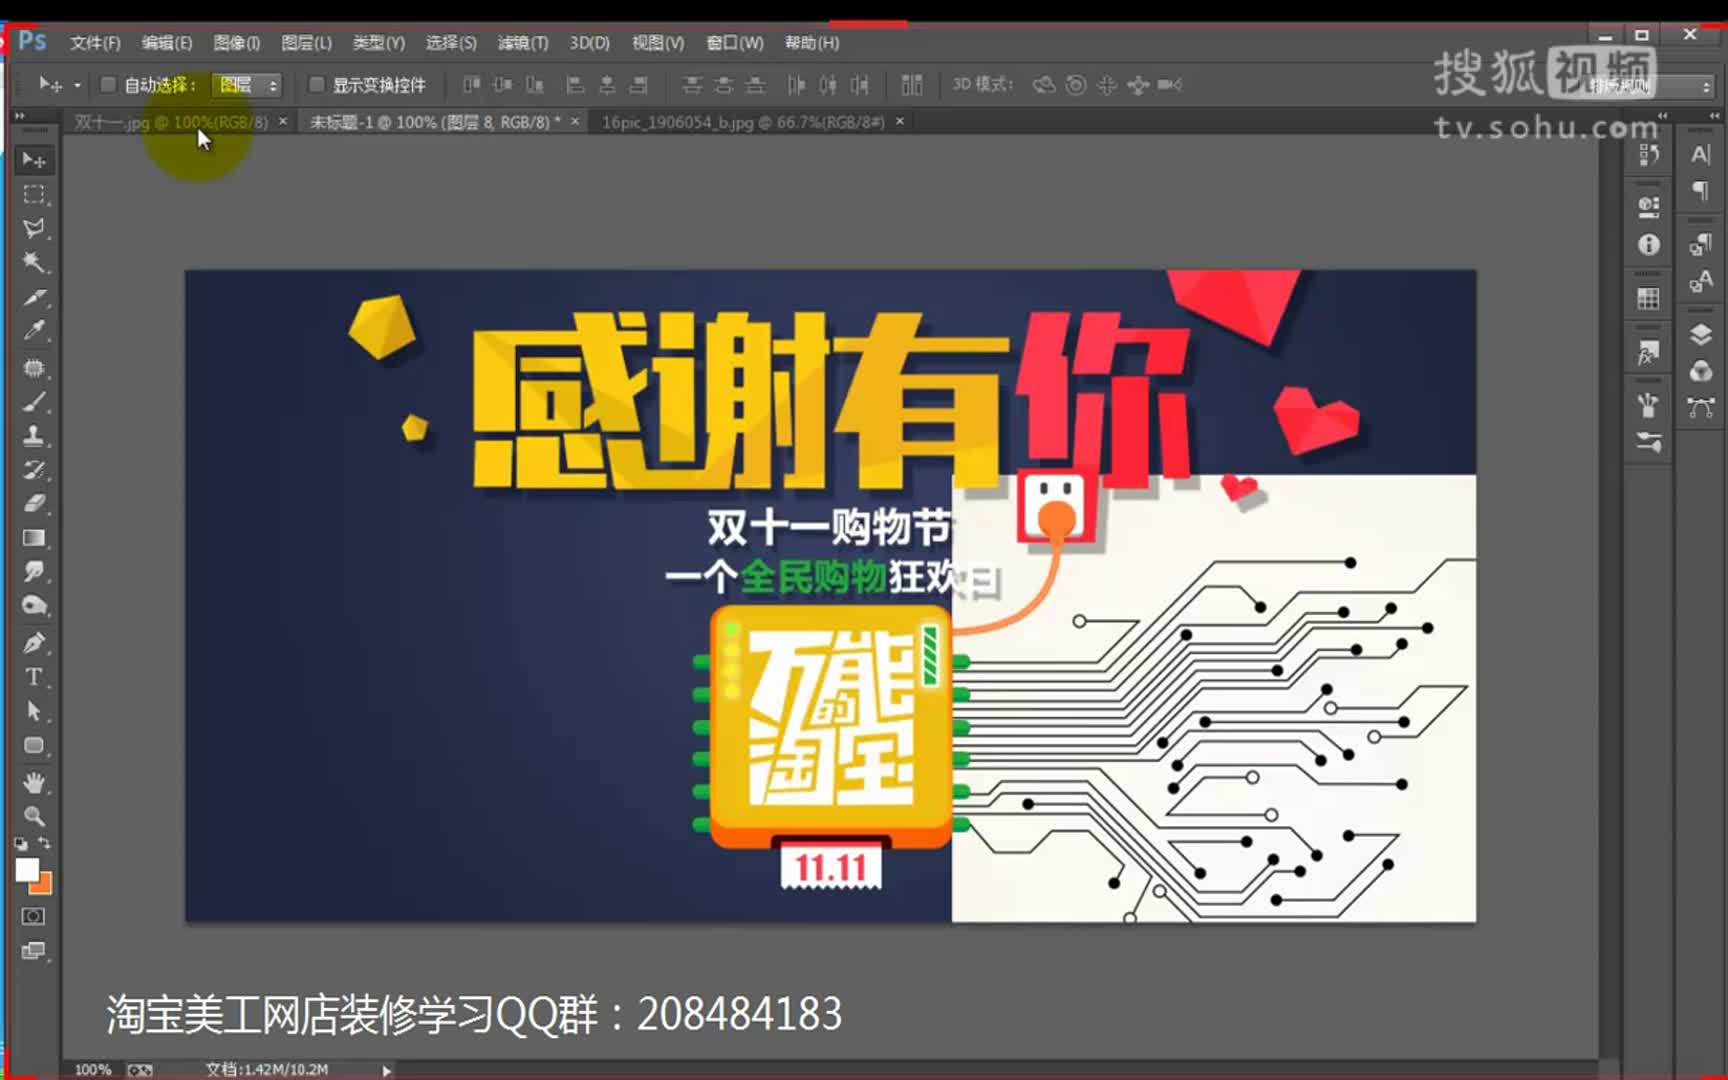The width and height of the screenshot is (1728, 1080).
Task: Open the Channels panel icon
Action: [x=1701, y=371]
